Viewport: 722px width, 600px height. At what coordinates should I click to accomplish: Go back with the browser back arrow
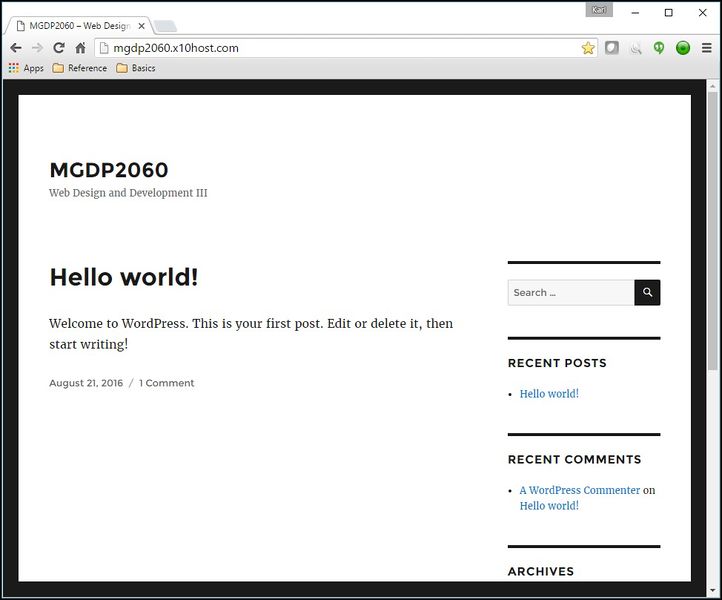[16, 48]
